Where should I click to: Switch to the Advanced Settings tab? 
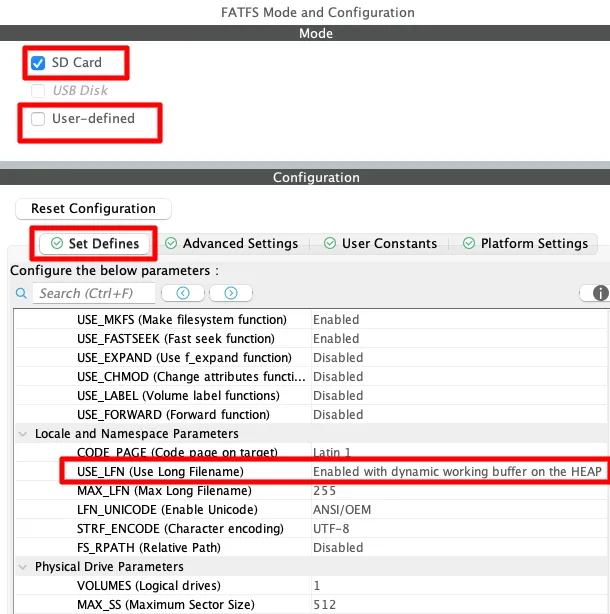point(231,244)
